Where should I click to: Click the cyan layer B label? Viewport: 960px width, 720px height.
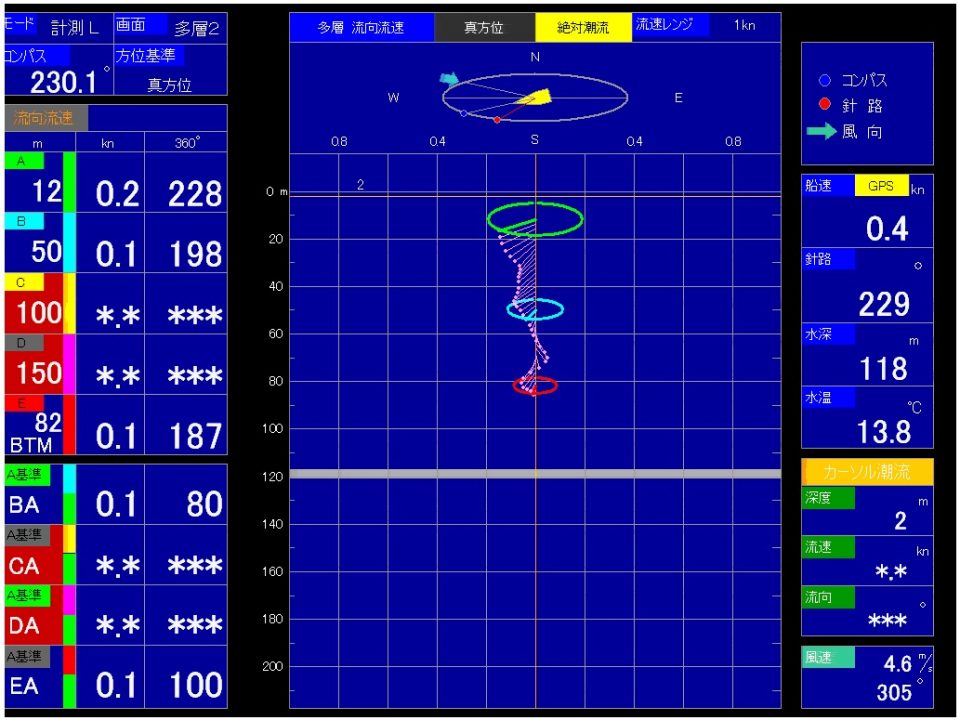pos(24,221)
